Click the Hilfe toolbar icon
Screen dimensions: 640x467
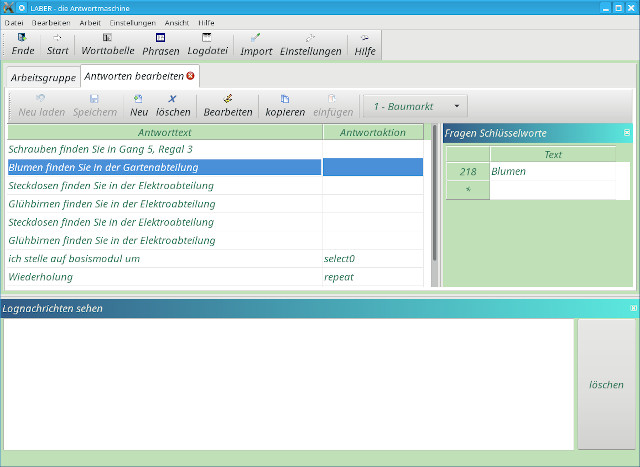coord(364,44)
